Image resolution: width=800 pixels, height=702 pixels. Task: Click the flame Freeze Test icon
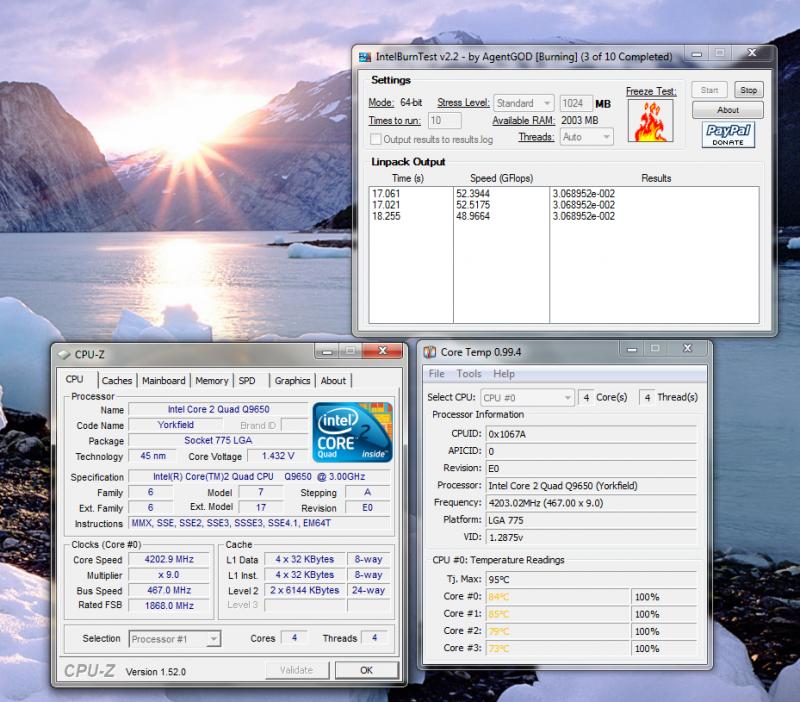(651, 121)
